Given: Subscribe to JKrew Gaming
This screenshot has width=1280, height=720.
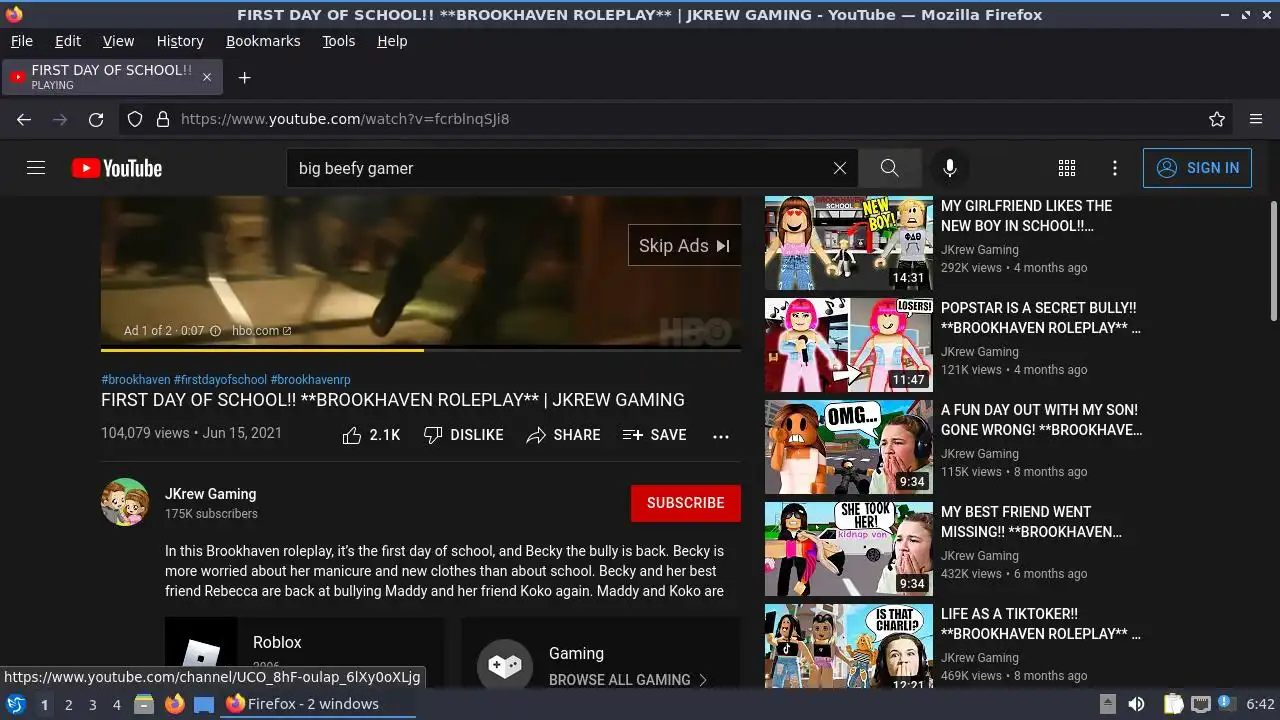Looking at the screenshot, I should coord(686,503).
